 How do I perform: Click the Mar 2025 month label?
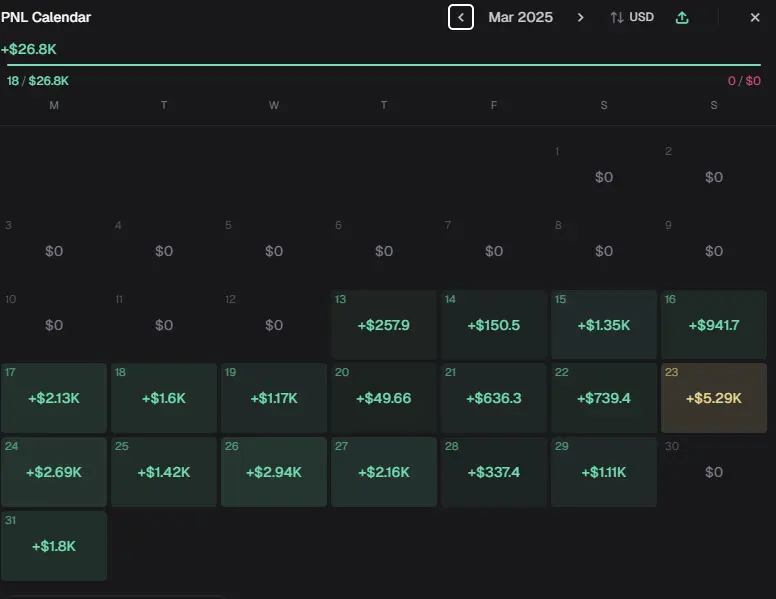click(520, 17)
